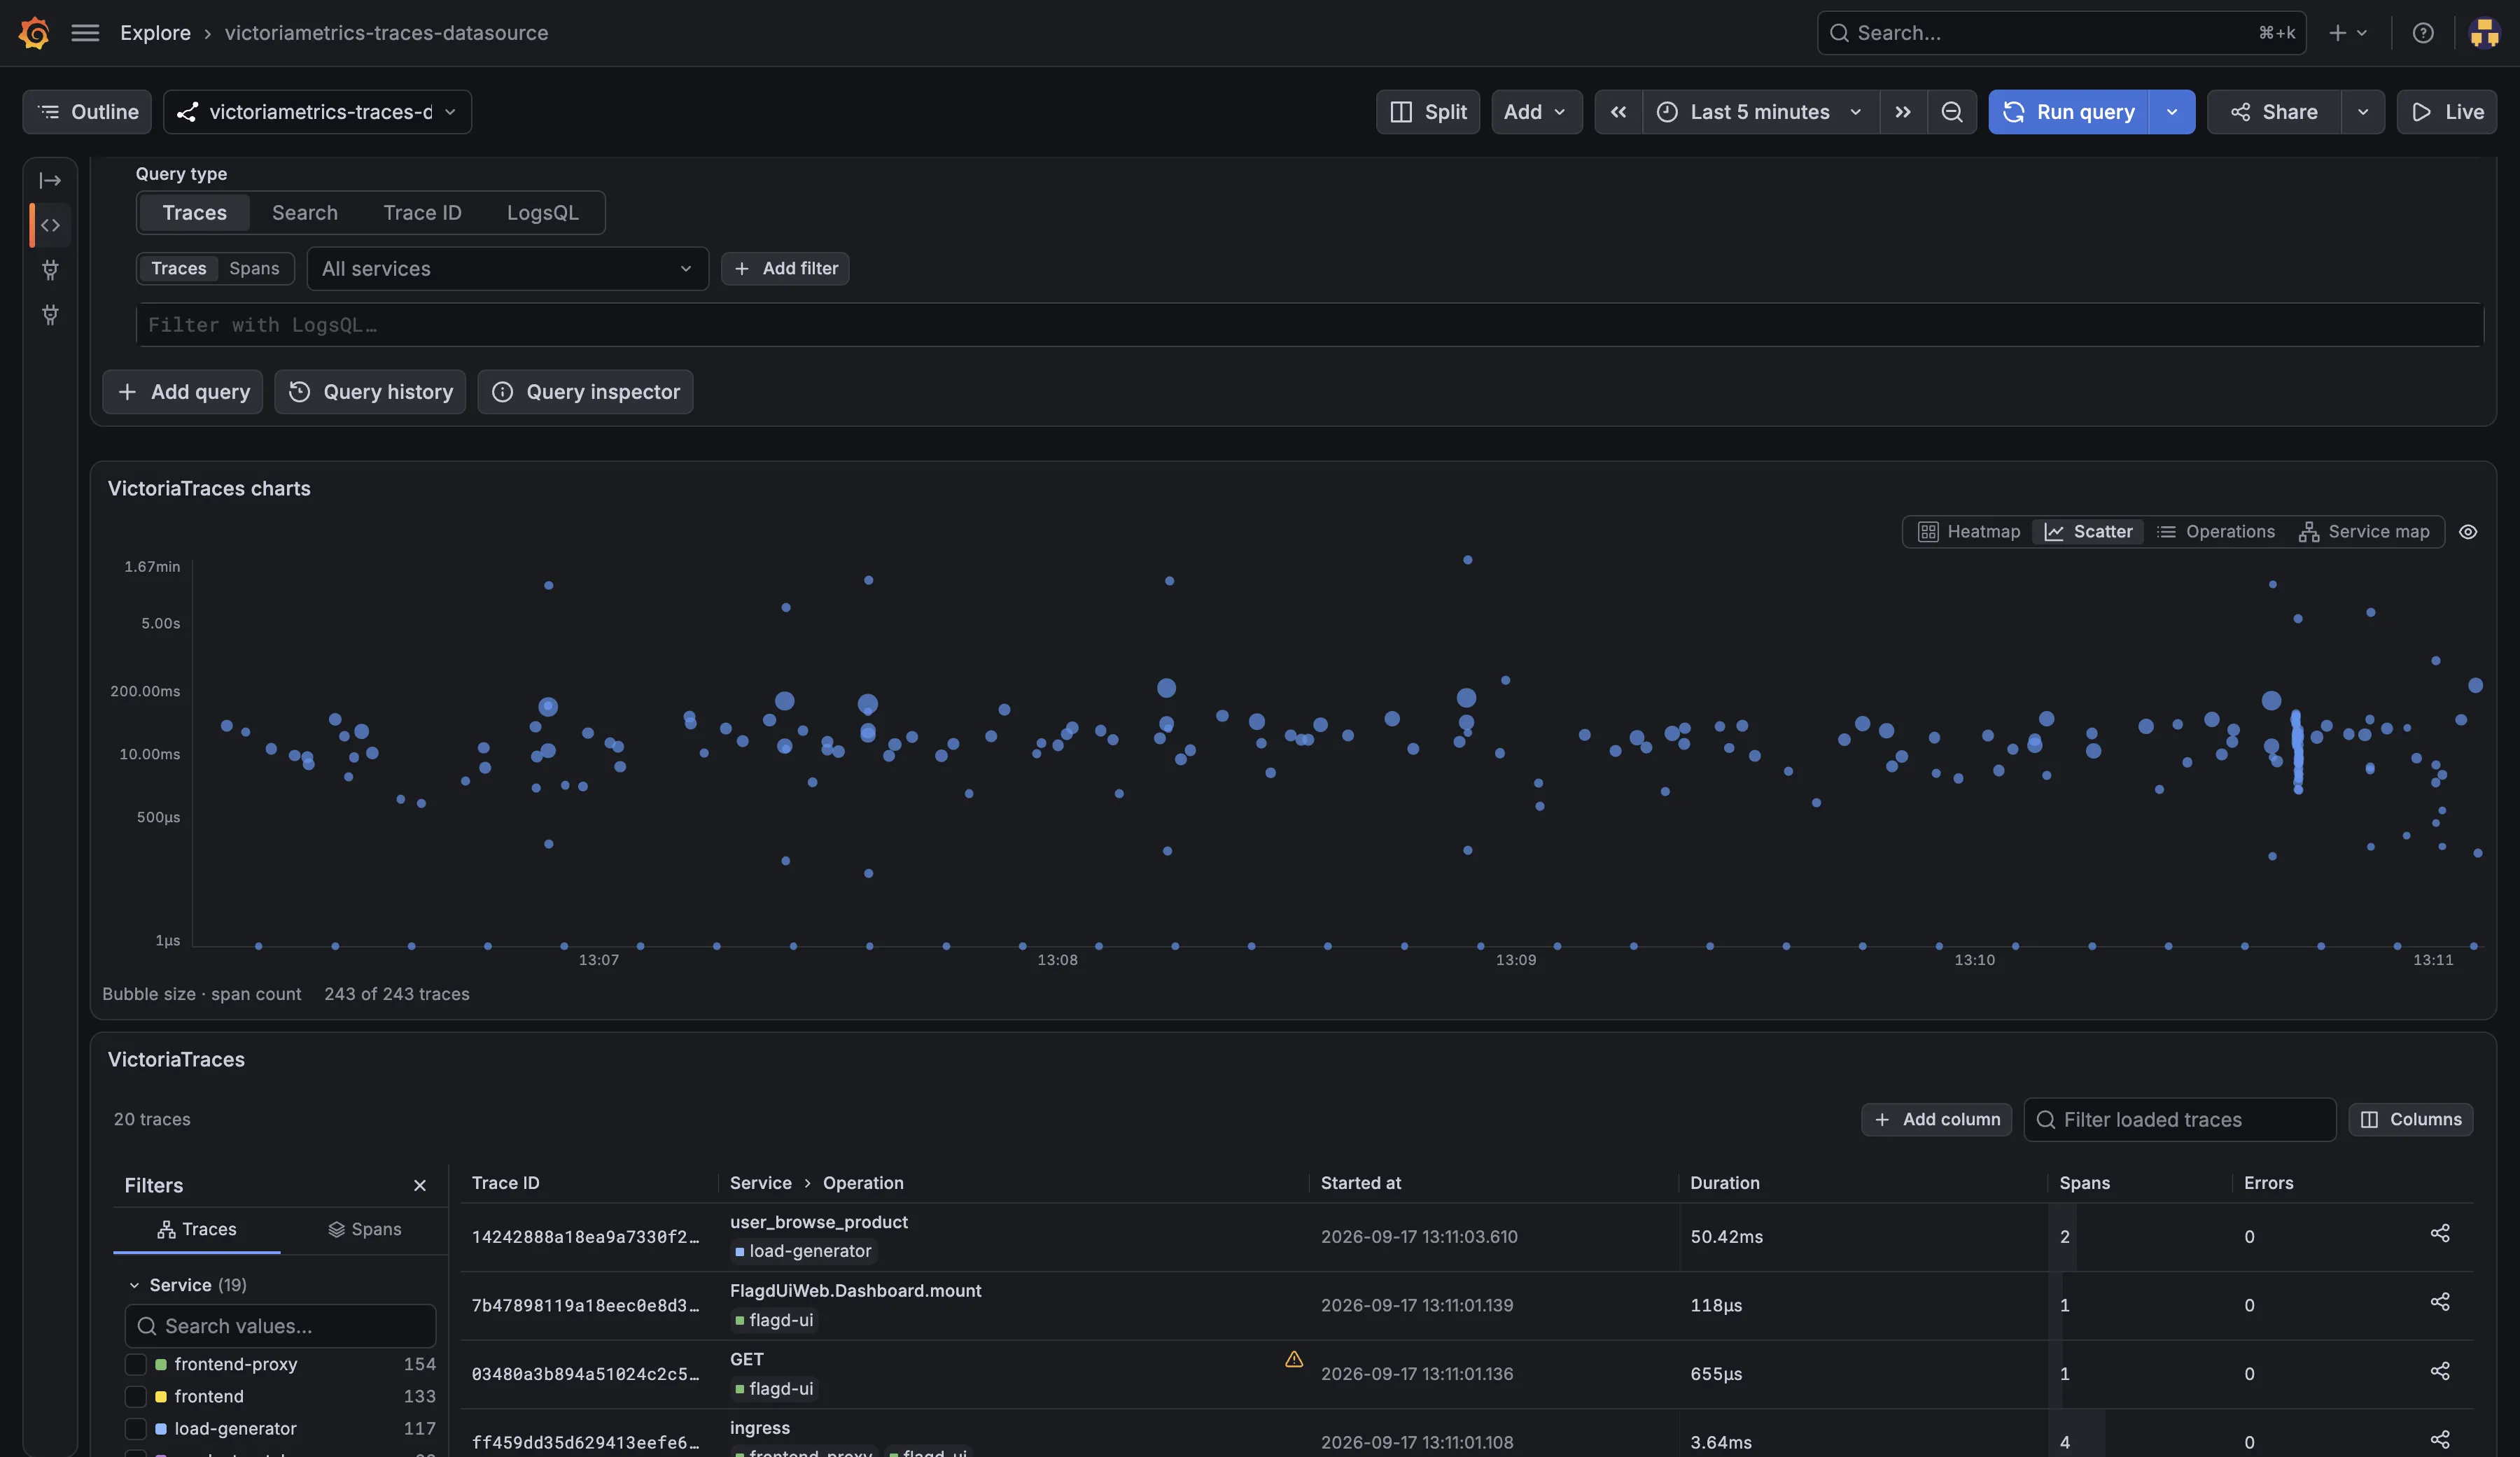This screenshot has height=1457, width=2520.
Task: Focus the Search values field
Action: click(280, 1326)
